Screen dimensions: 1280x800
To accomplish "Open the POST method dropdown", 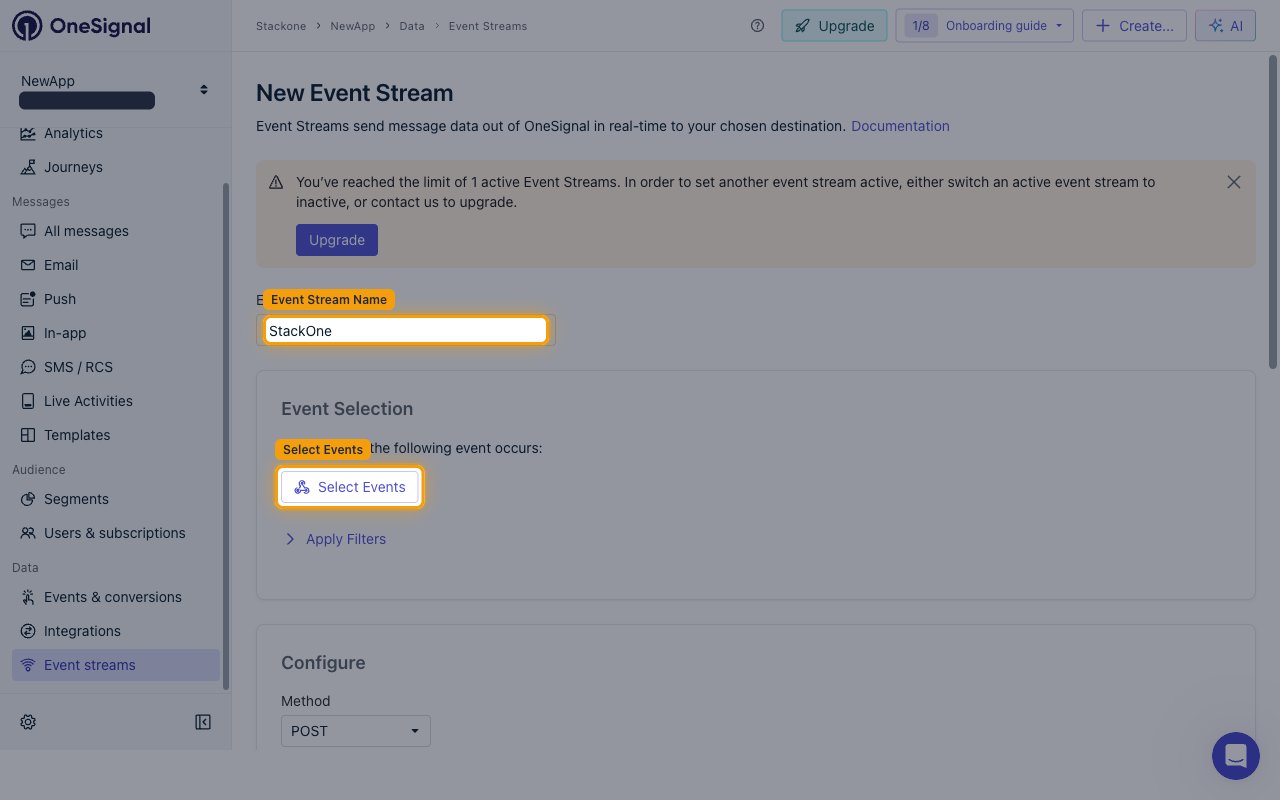I will 356,731.
